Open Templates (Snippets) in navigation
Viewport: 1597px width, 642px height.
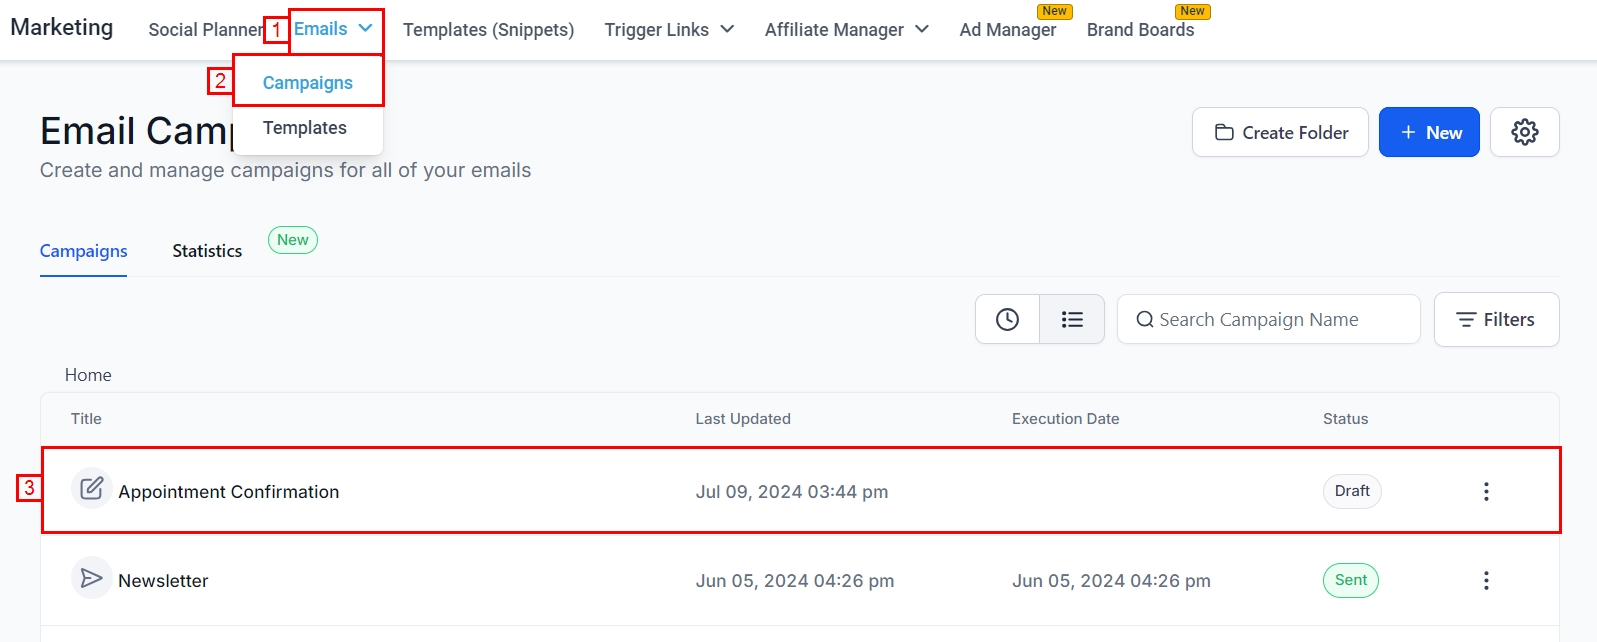click(488, 30)
